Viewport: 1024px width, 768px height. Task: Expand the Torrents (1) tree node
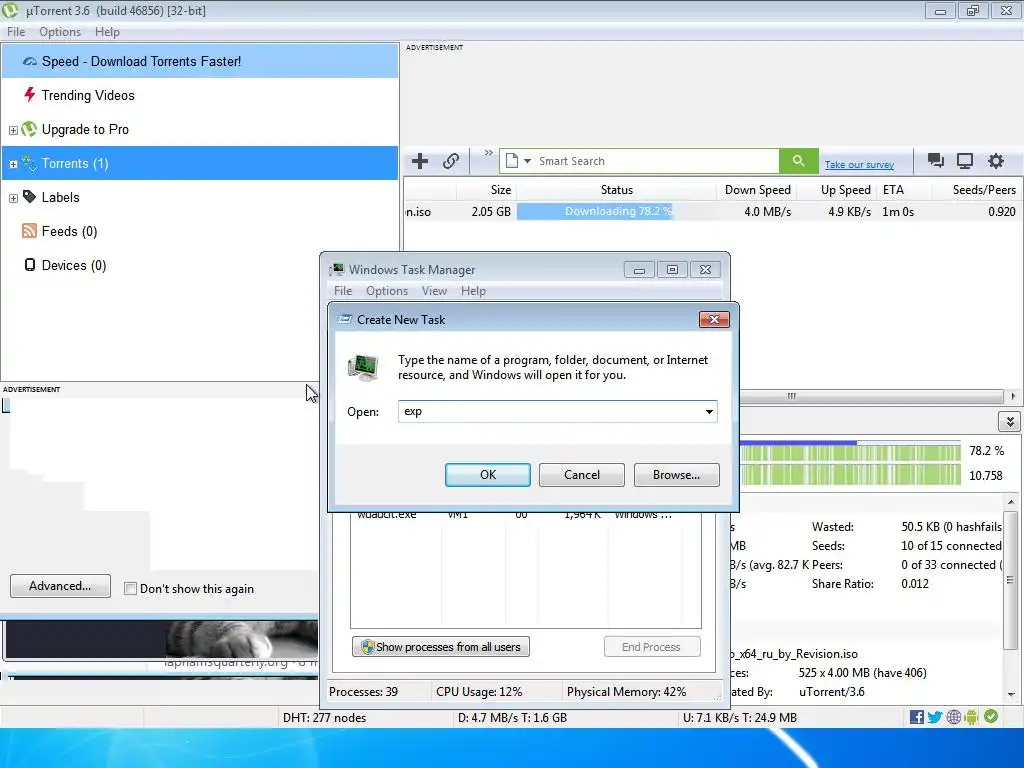(13, 164)
